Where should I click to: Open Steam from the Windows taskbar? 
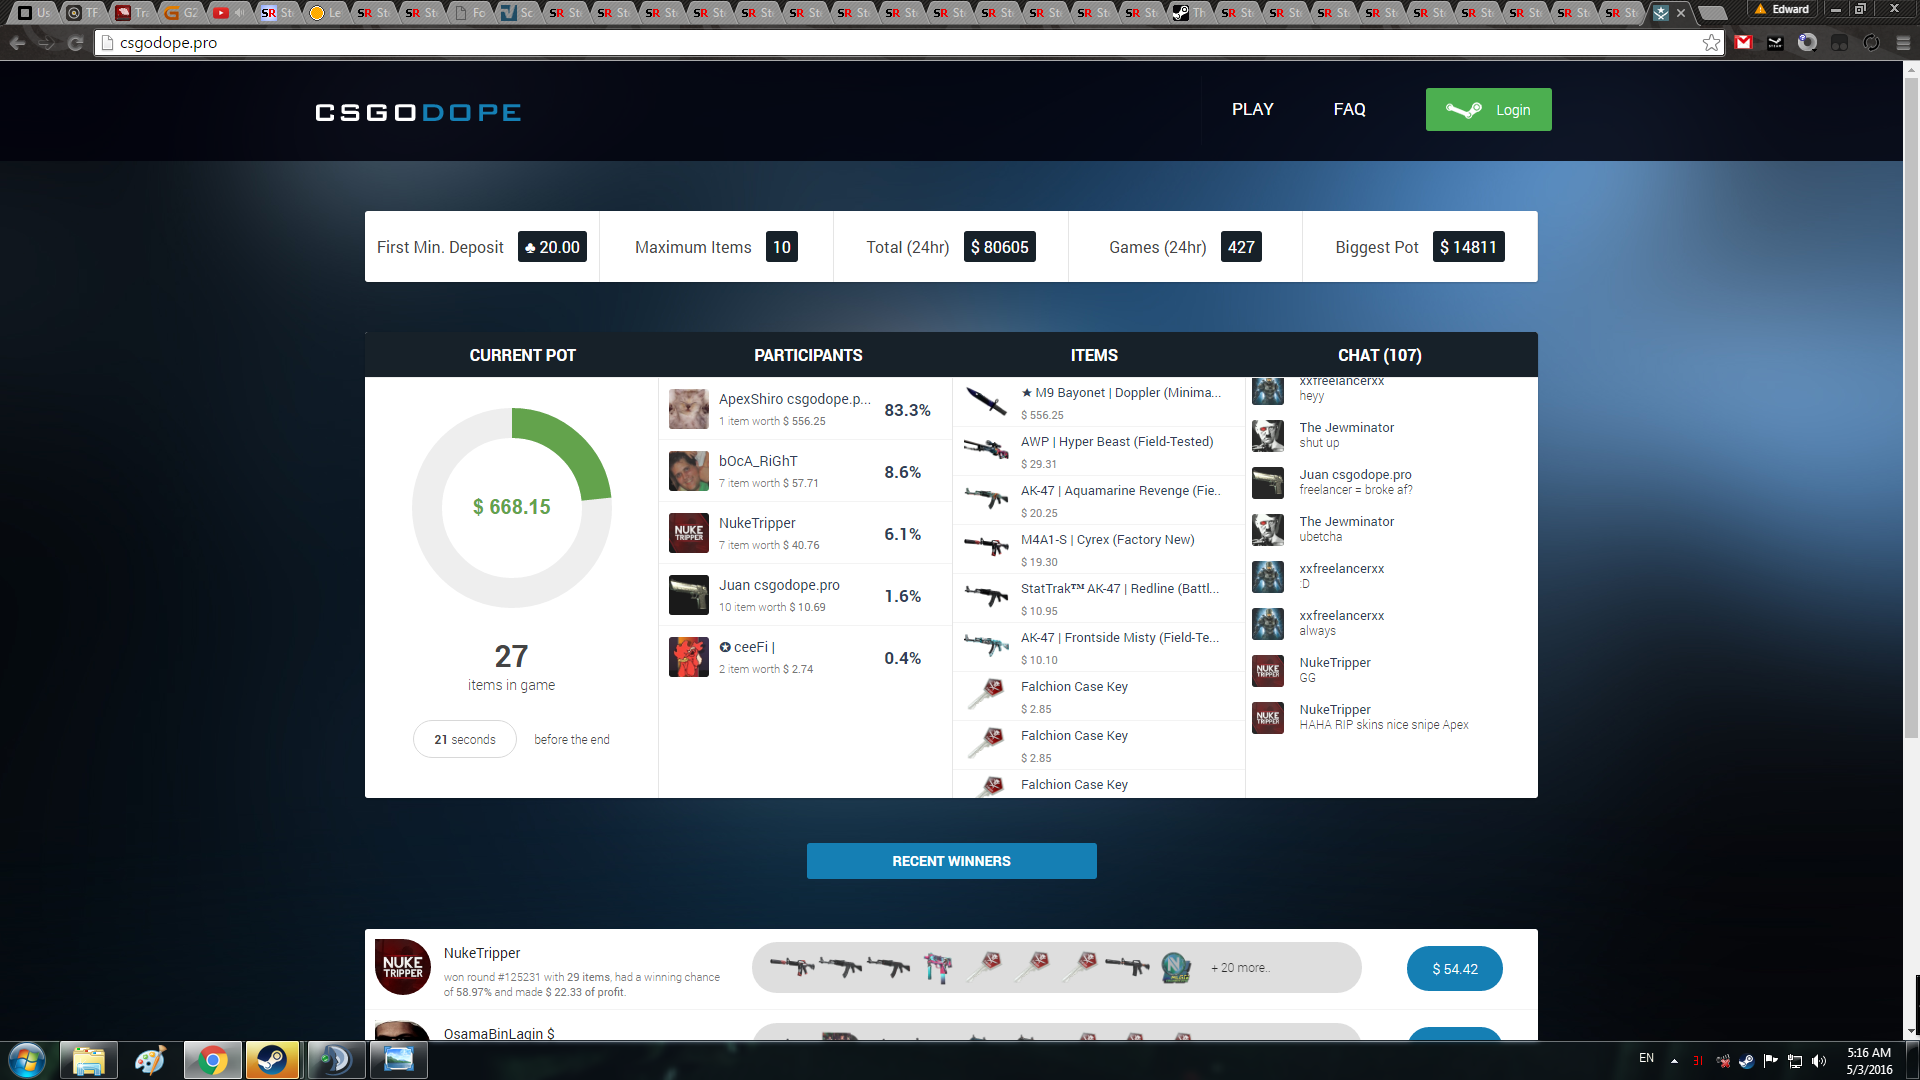point(271,1060)
